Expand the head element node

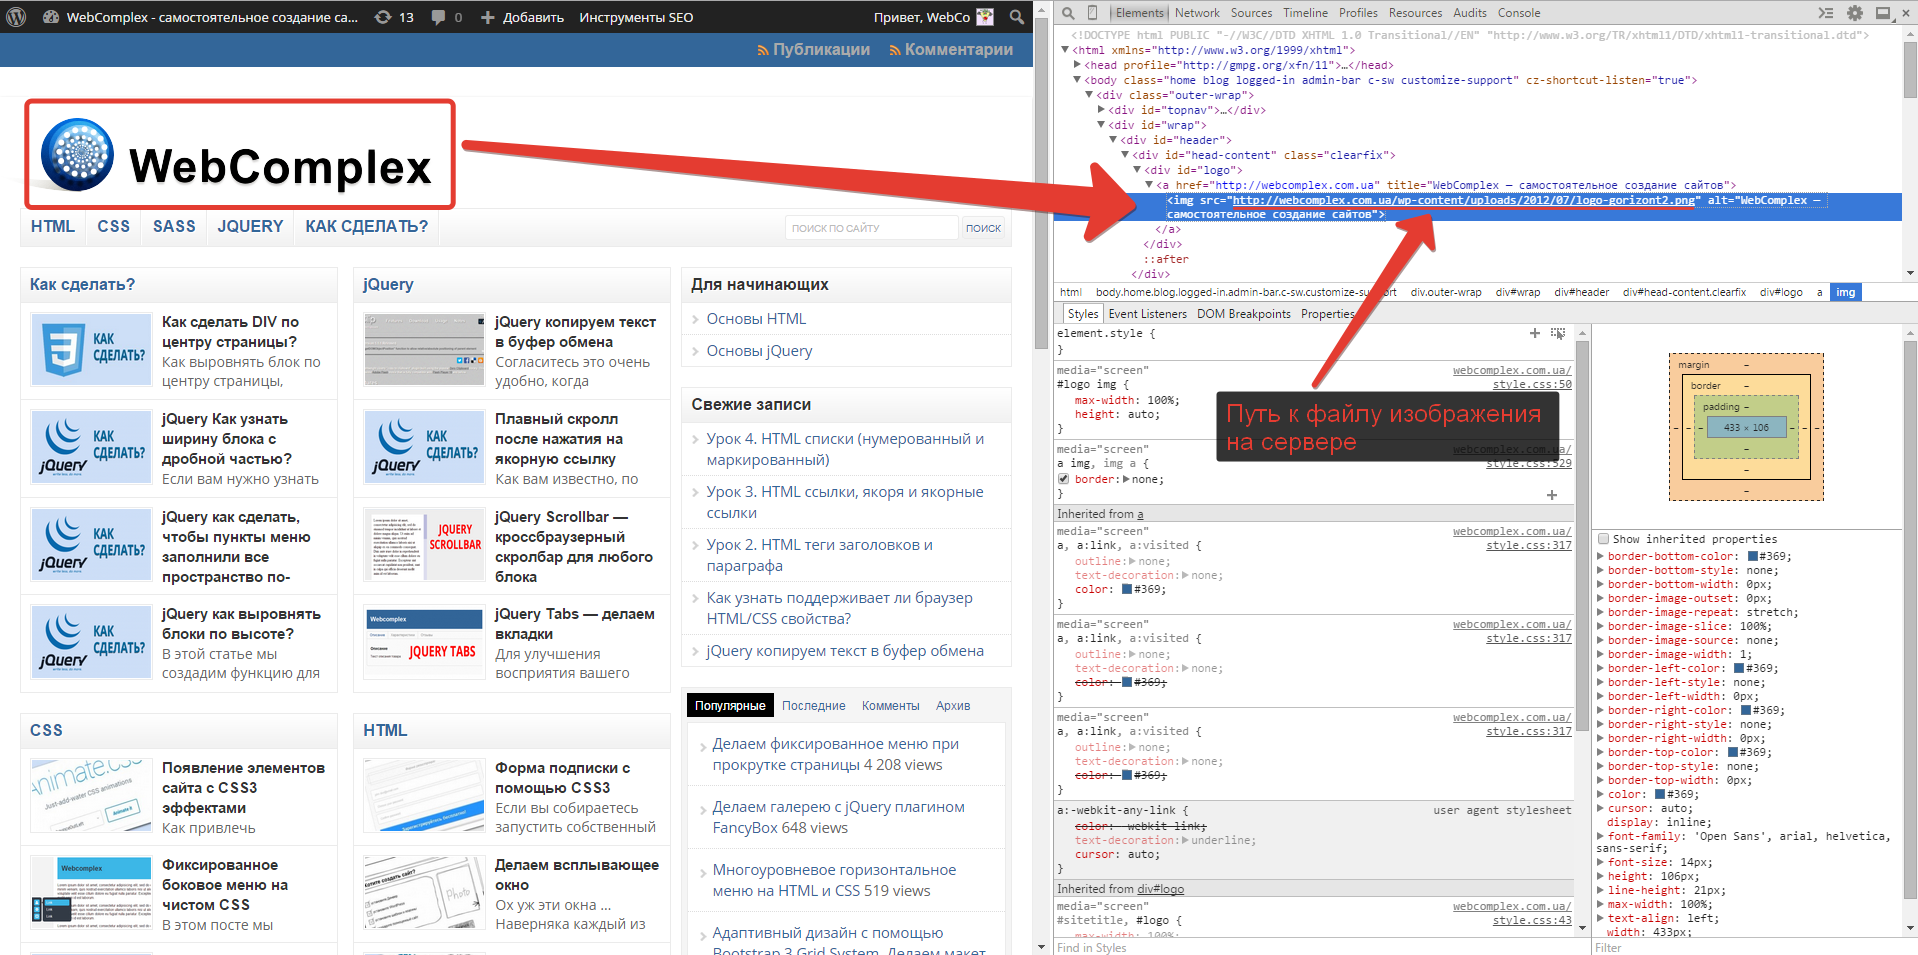pos(1078,64)
